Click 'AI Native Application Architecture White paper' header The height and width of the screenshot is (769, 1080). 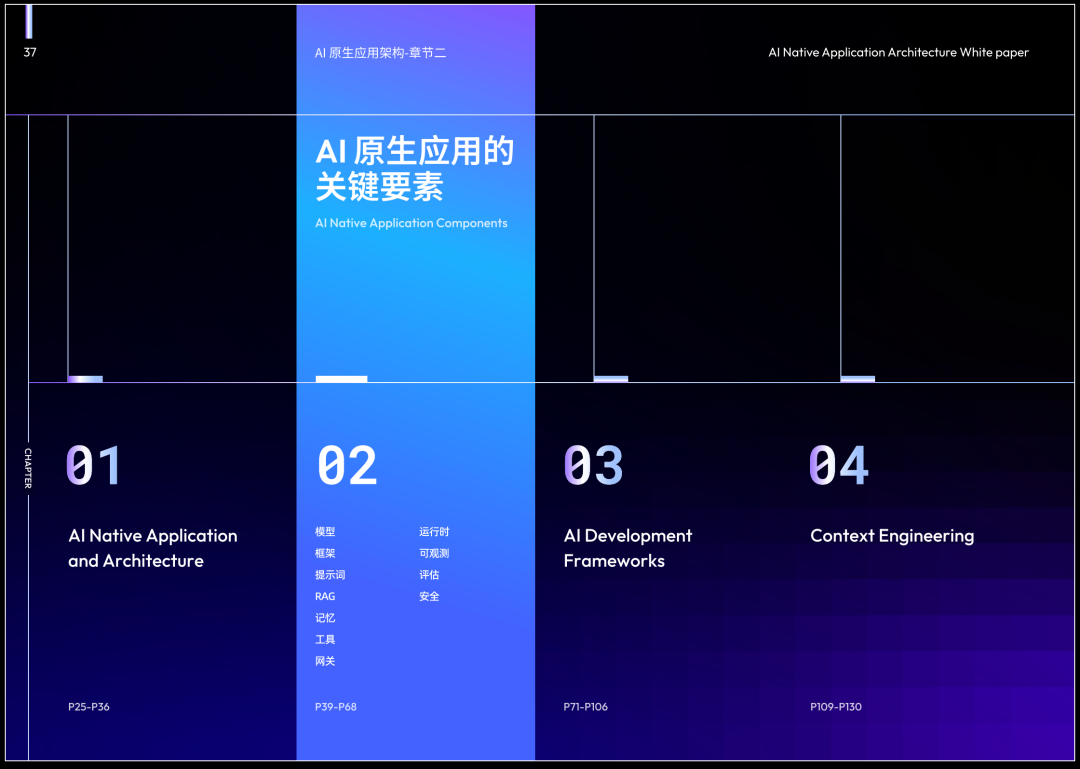pos(898,52)
